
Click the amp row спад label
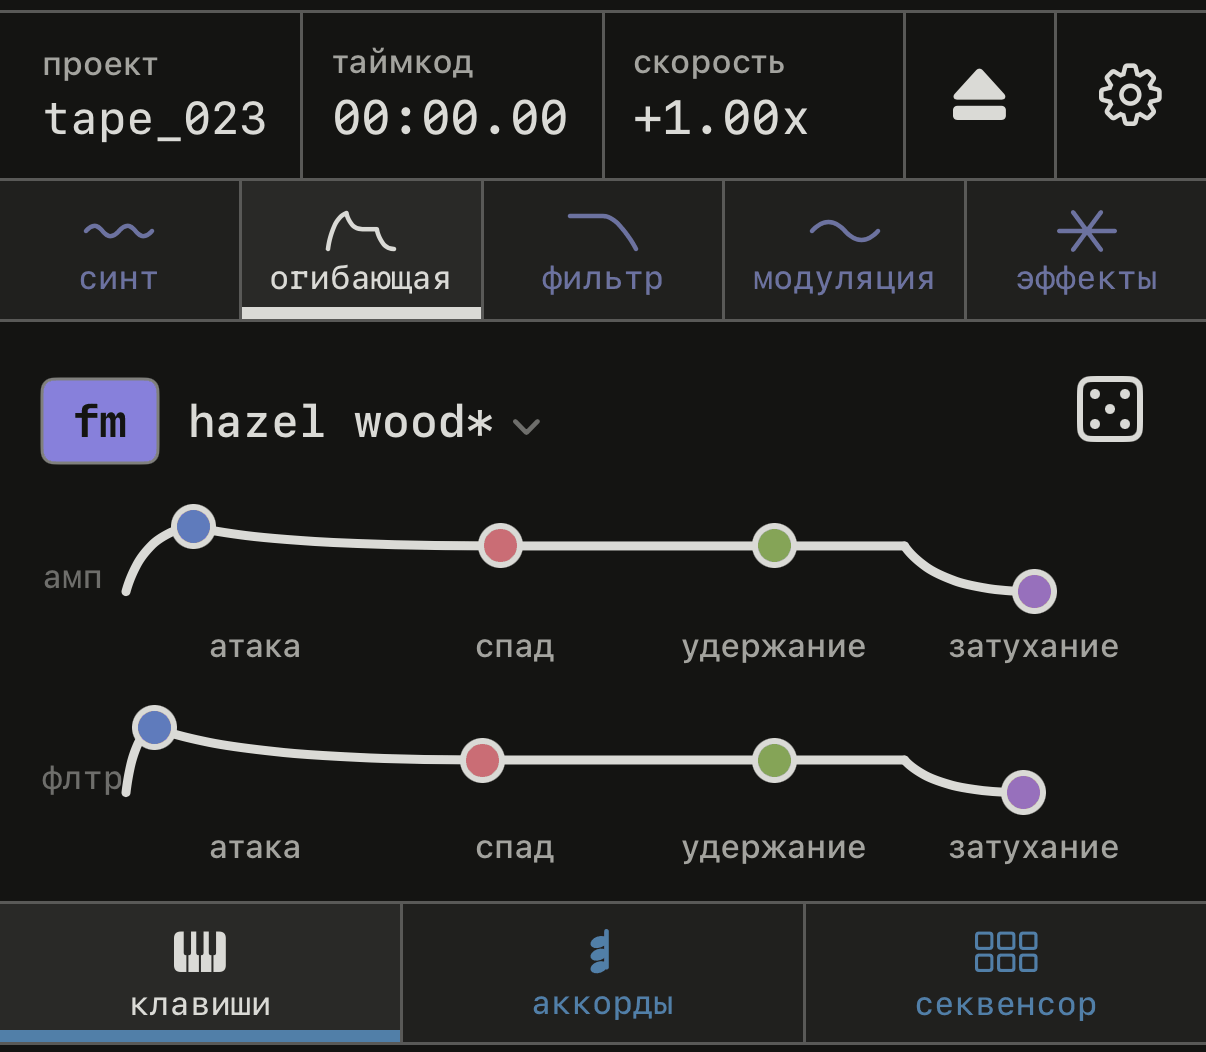(x=515, y=647)
